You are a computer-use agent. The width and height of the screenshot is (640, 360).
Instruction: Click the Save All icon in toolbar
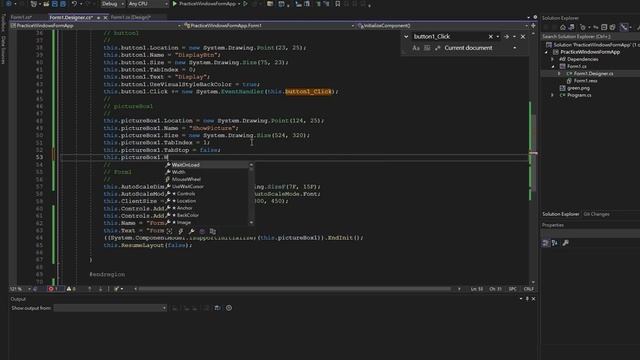point(63,4)
